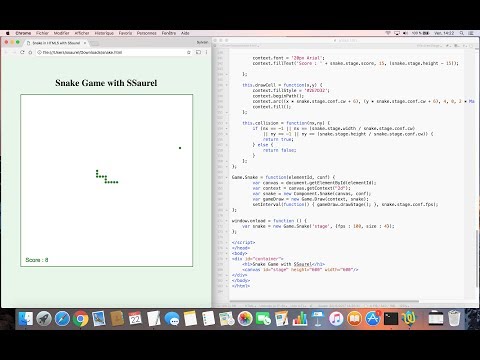This screenshot has height=360, width=480.
Task: Open iBooks from the Dock
Action: coord(354,319)
